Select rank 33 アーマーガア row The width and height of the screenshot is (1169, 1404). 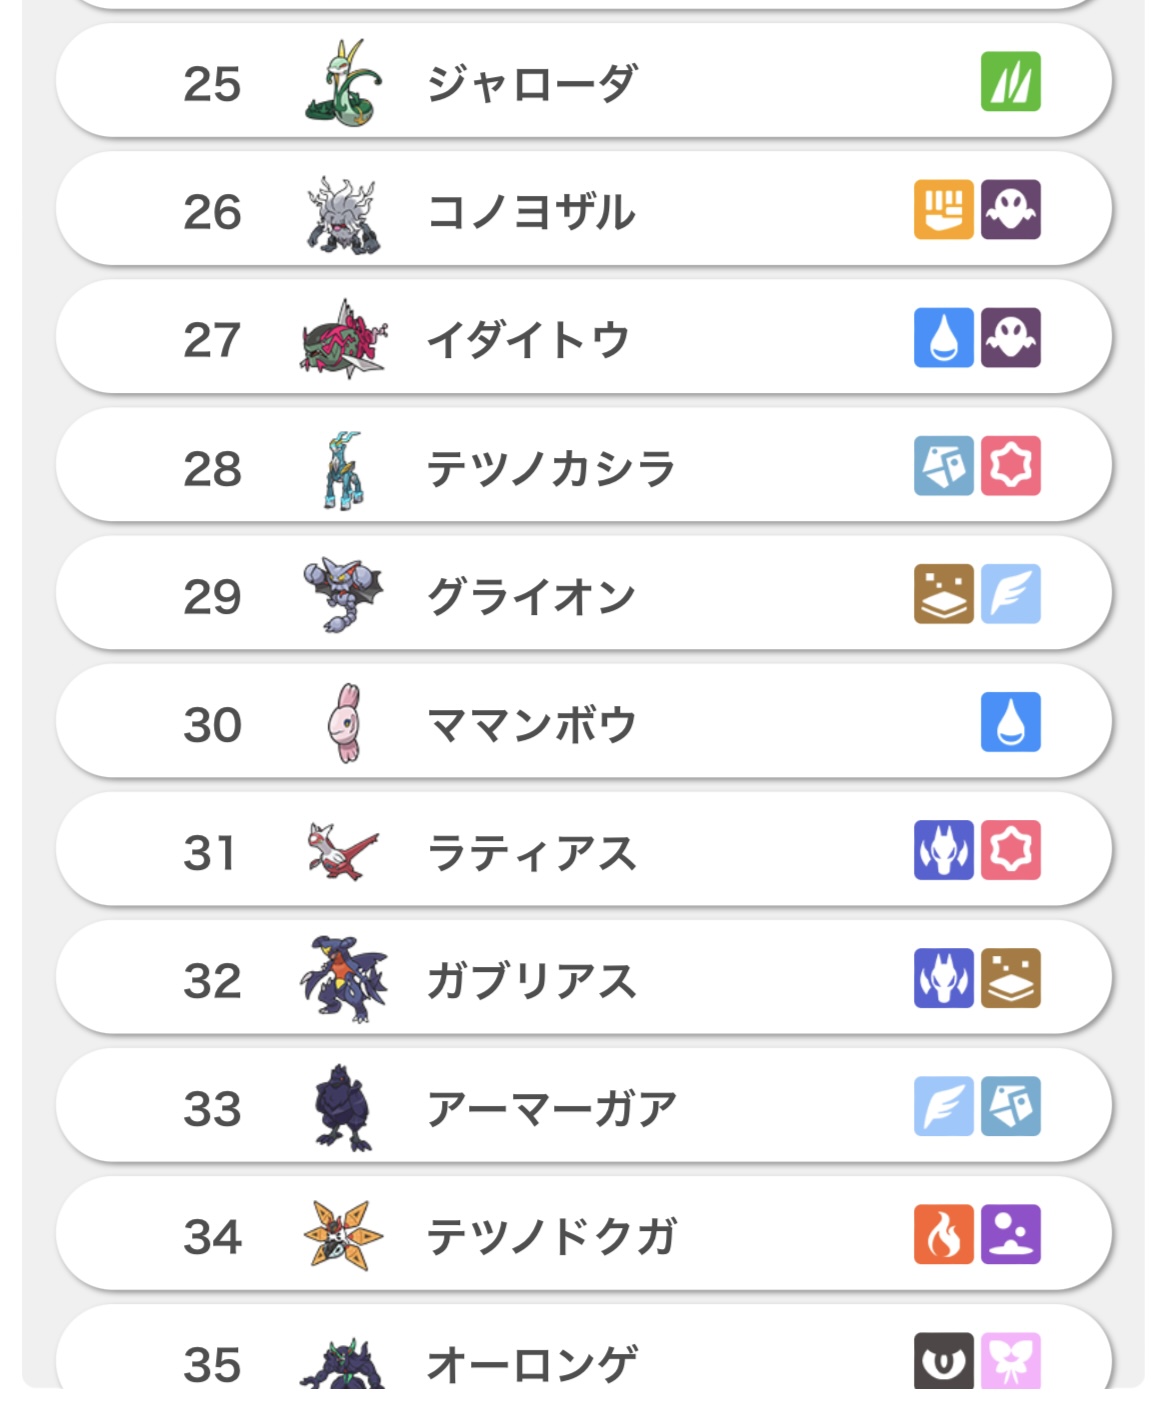tap(583, 1106)
